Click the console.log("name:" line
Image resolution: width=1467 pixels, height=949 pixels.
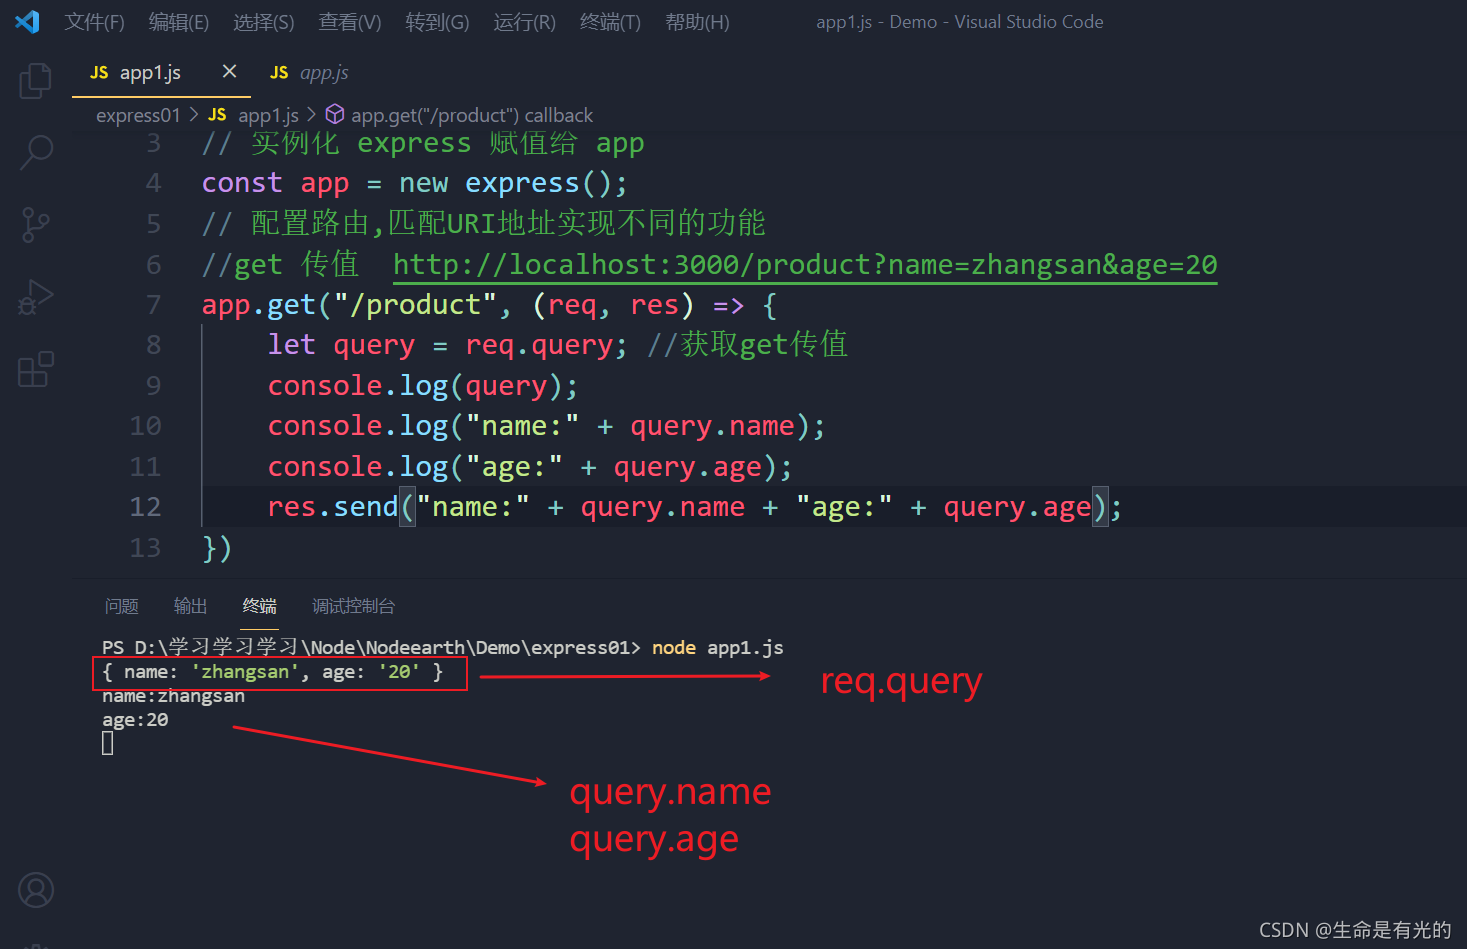click(x=547, y=426)
